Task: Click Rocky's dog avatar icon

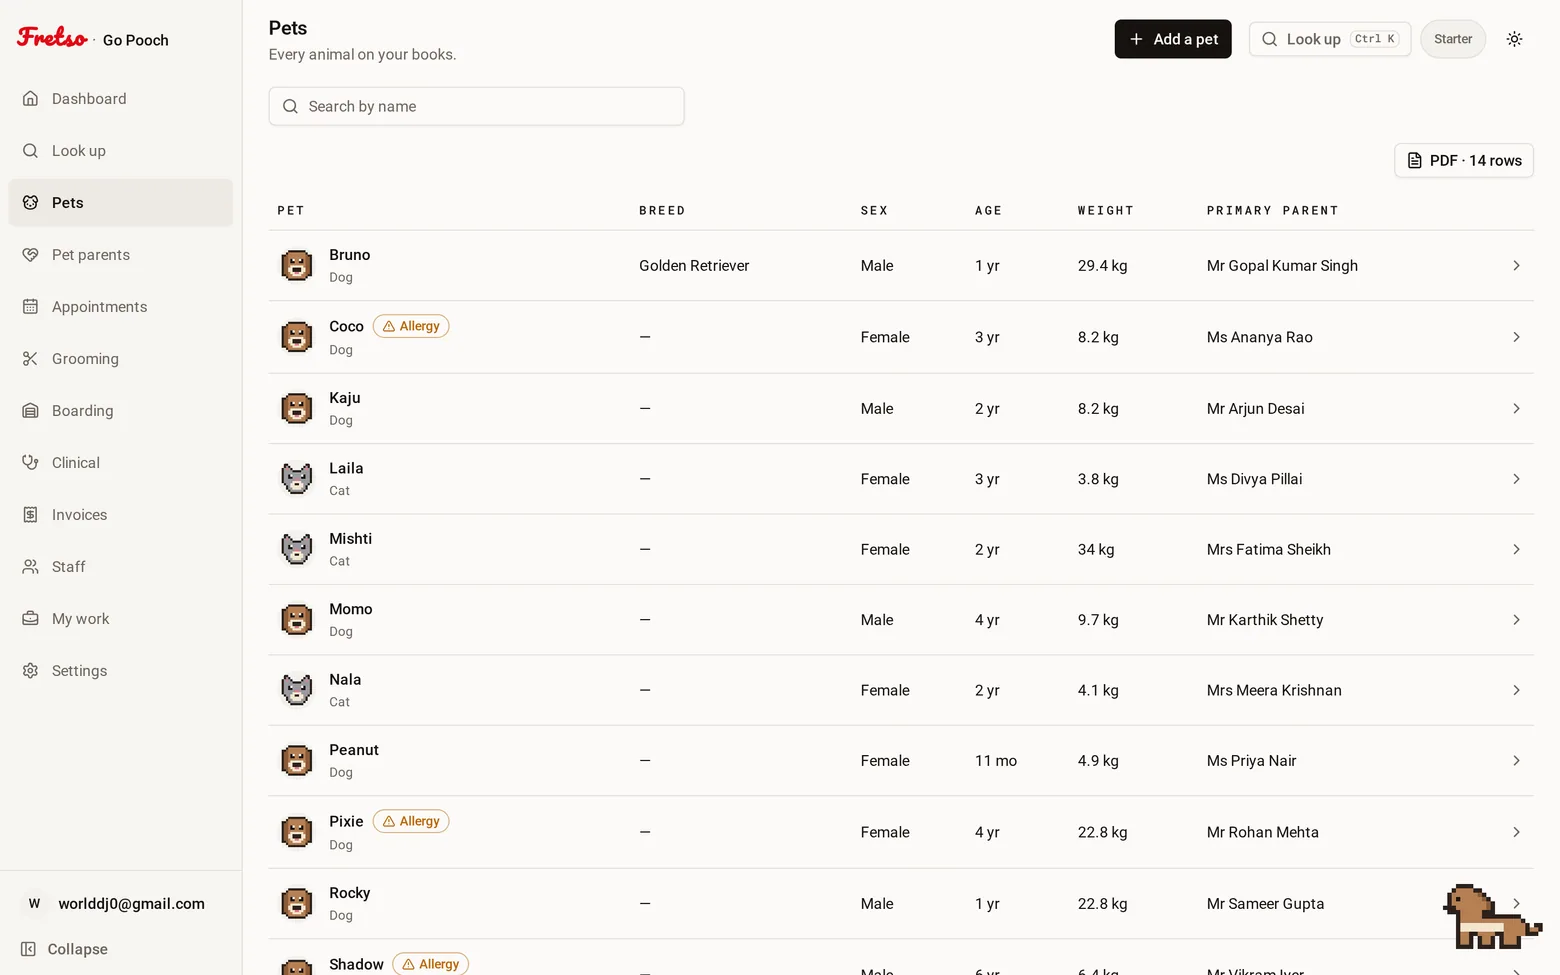Action: click(296, 903)
